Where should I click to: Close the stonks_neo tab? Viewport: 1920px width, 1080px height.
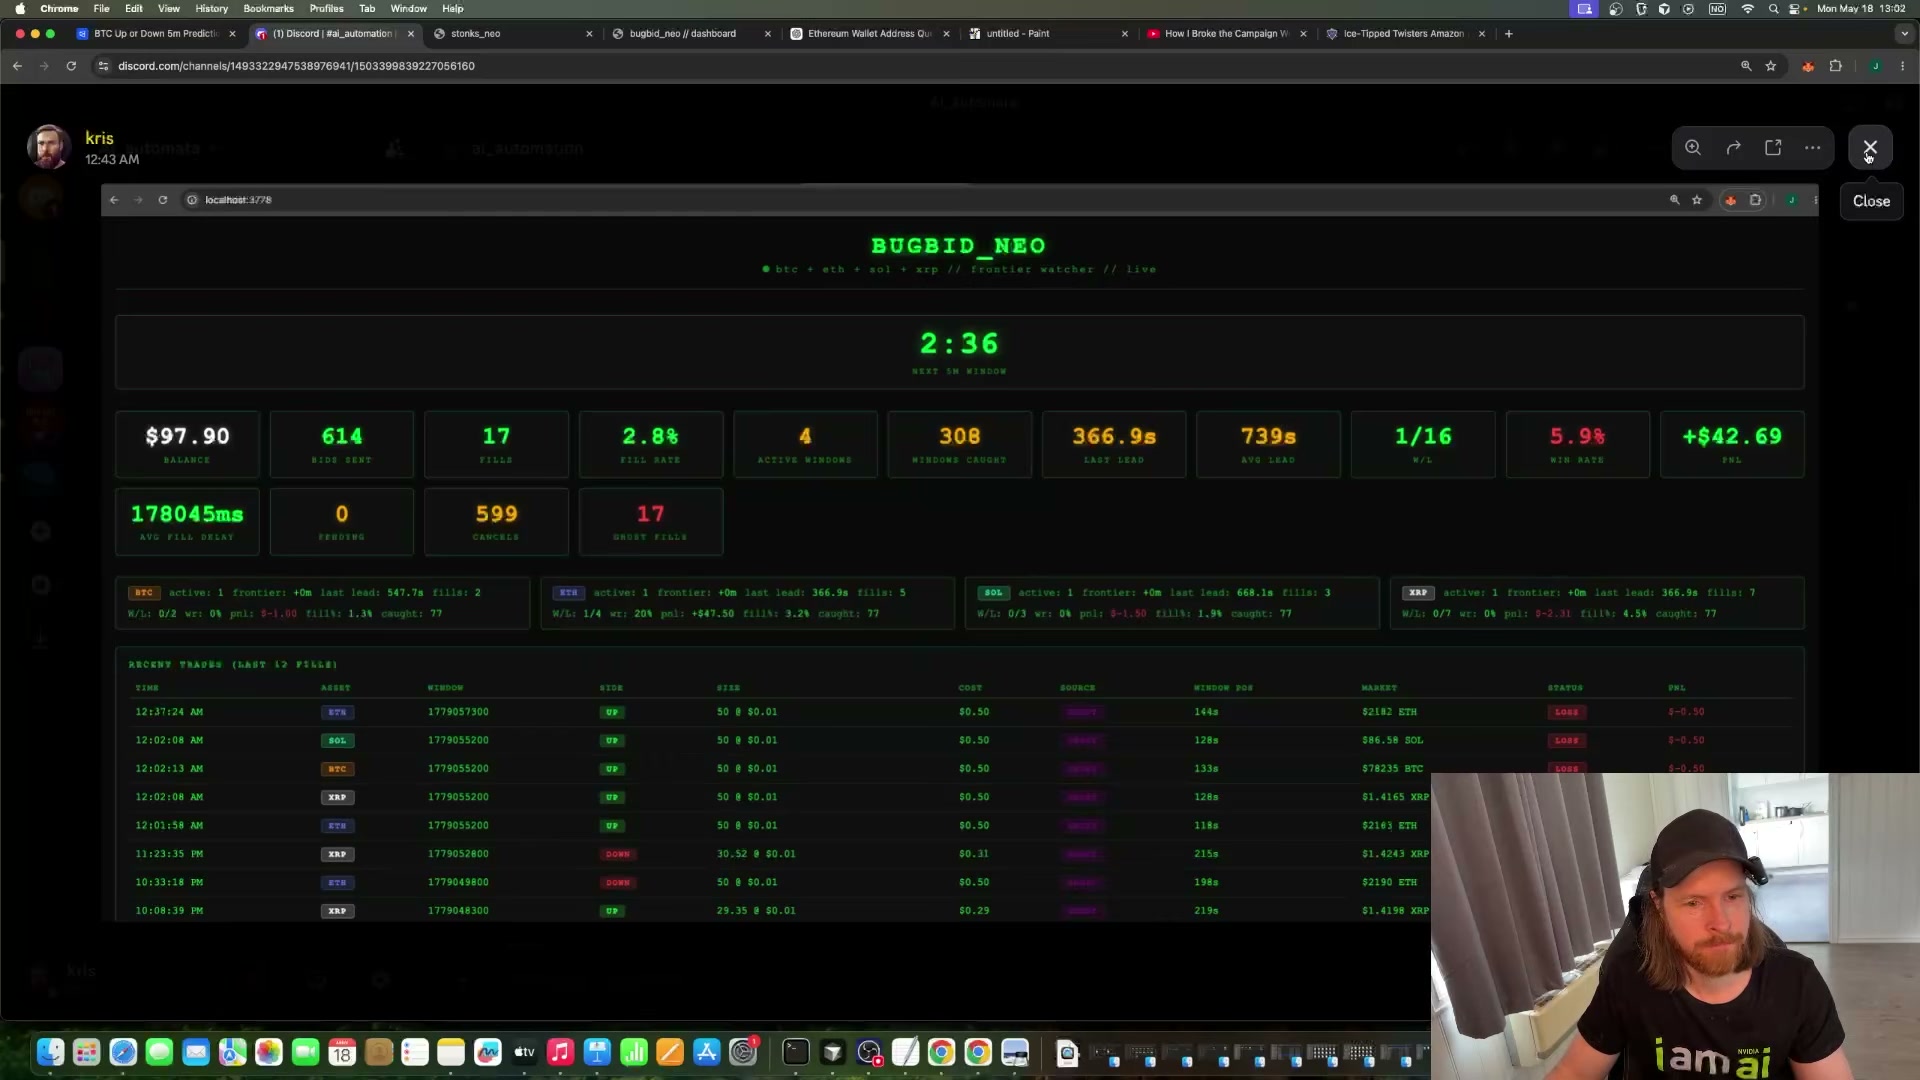click(589, 33)
